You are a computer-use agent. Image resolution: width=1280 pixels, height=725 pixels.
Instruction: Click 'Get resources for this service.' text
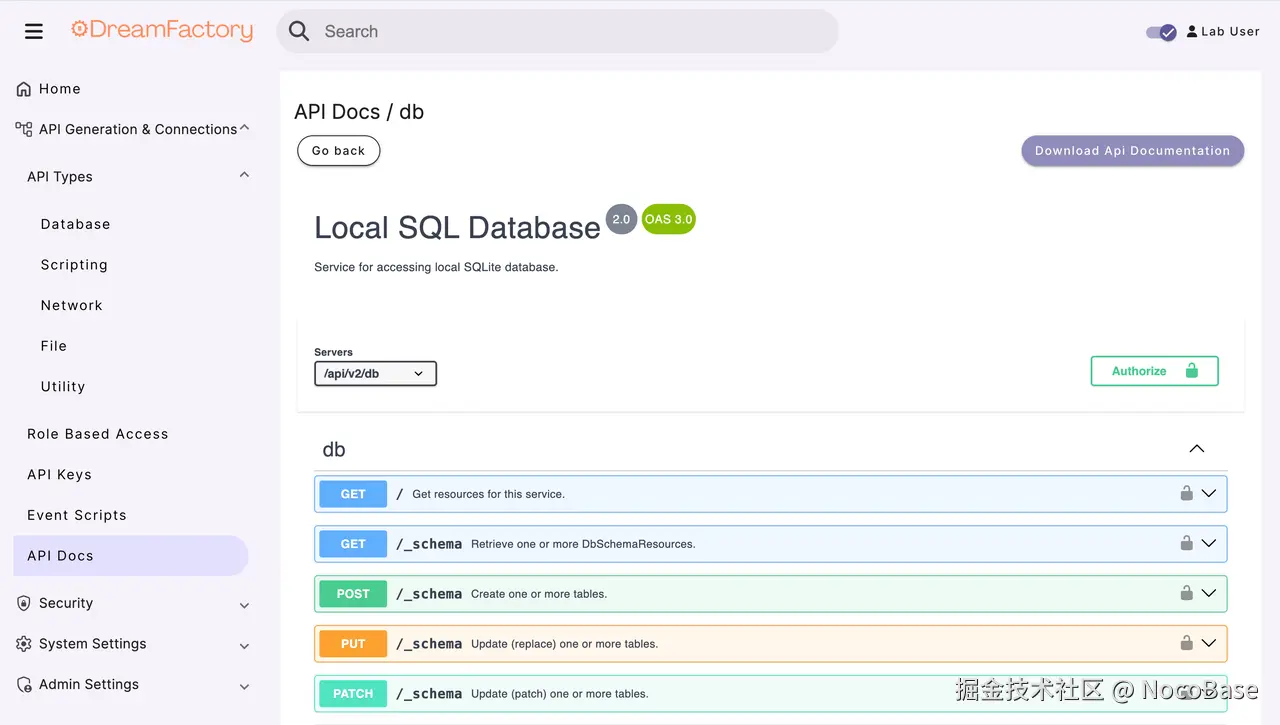(489, 494)
